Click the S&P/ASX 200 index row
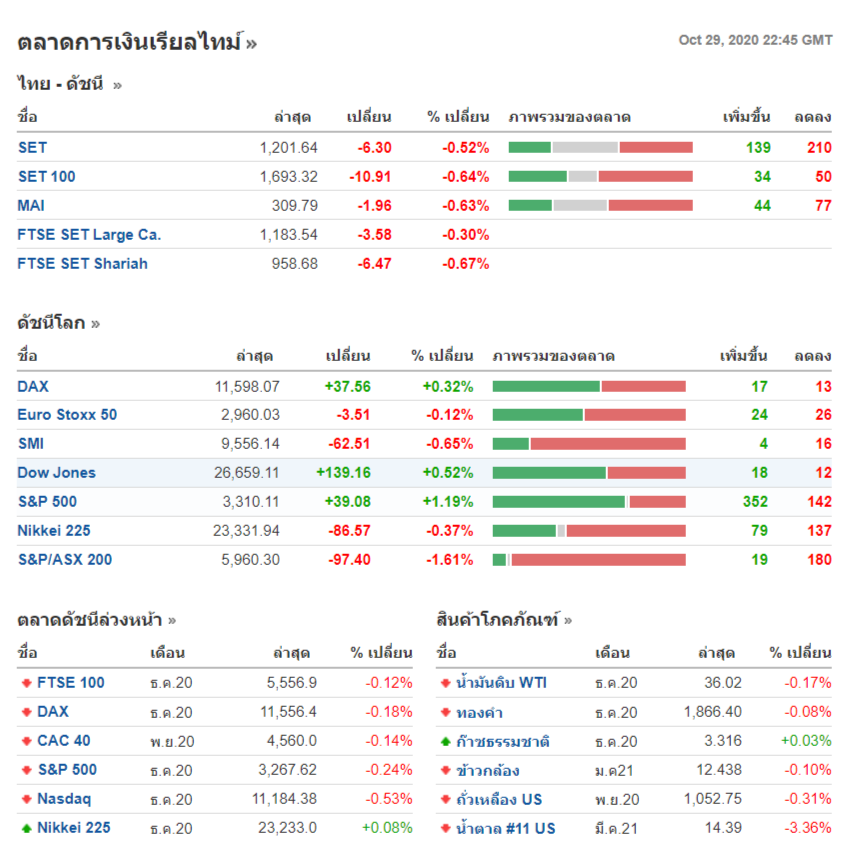Image resolution: width=848 pixels, height=852 pixels. coord(64,560)
